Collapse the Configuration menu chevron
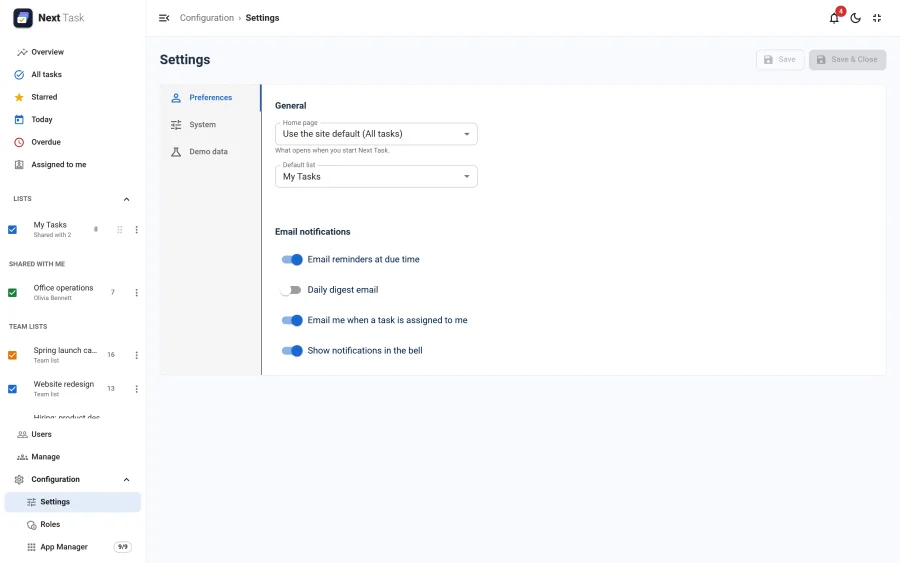900x563 pixels. point(126,480)
